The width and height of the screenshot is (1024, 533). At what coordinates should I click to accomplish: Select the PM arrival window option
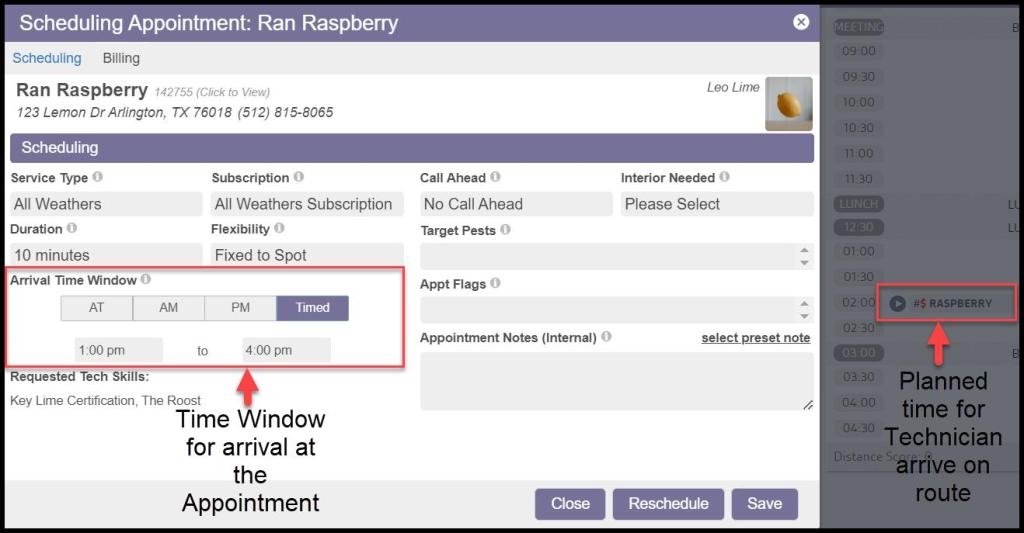(240, 308)
